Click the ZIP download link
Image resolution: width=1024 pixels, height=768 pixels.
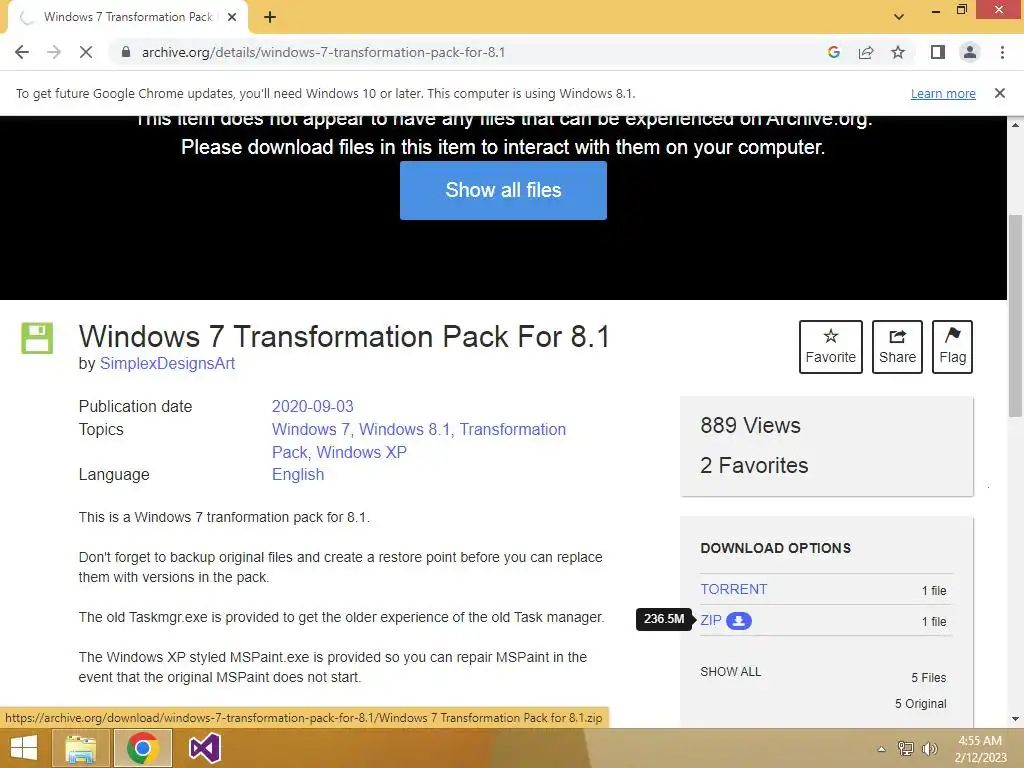tap(711, 620)
